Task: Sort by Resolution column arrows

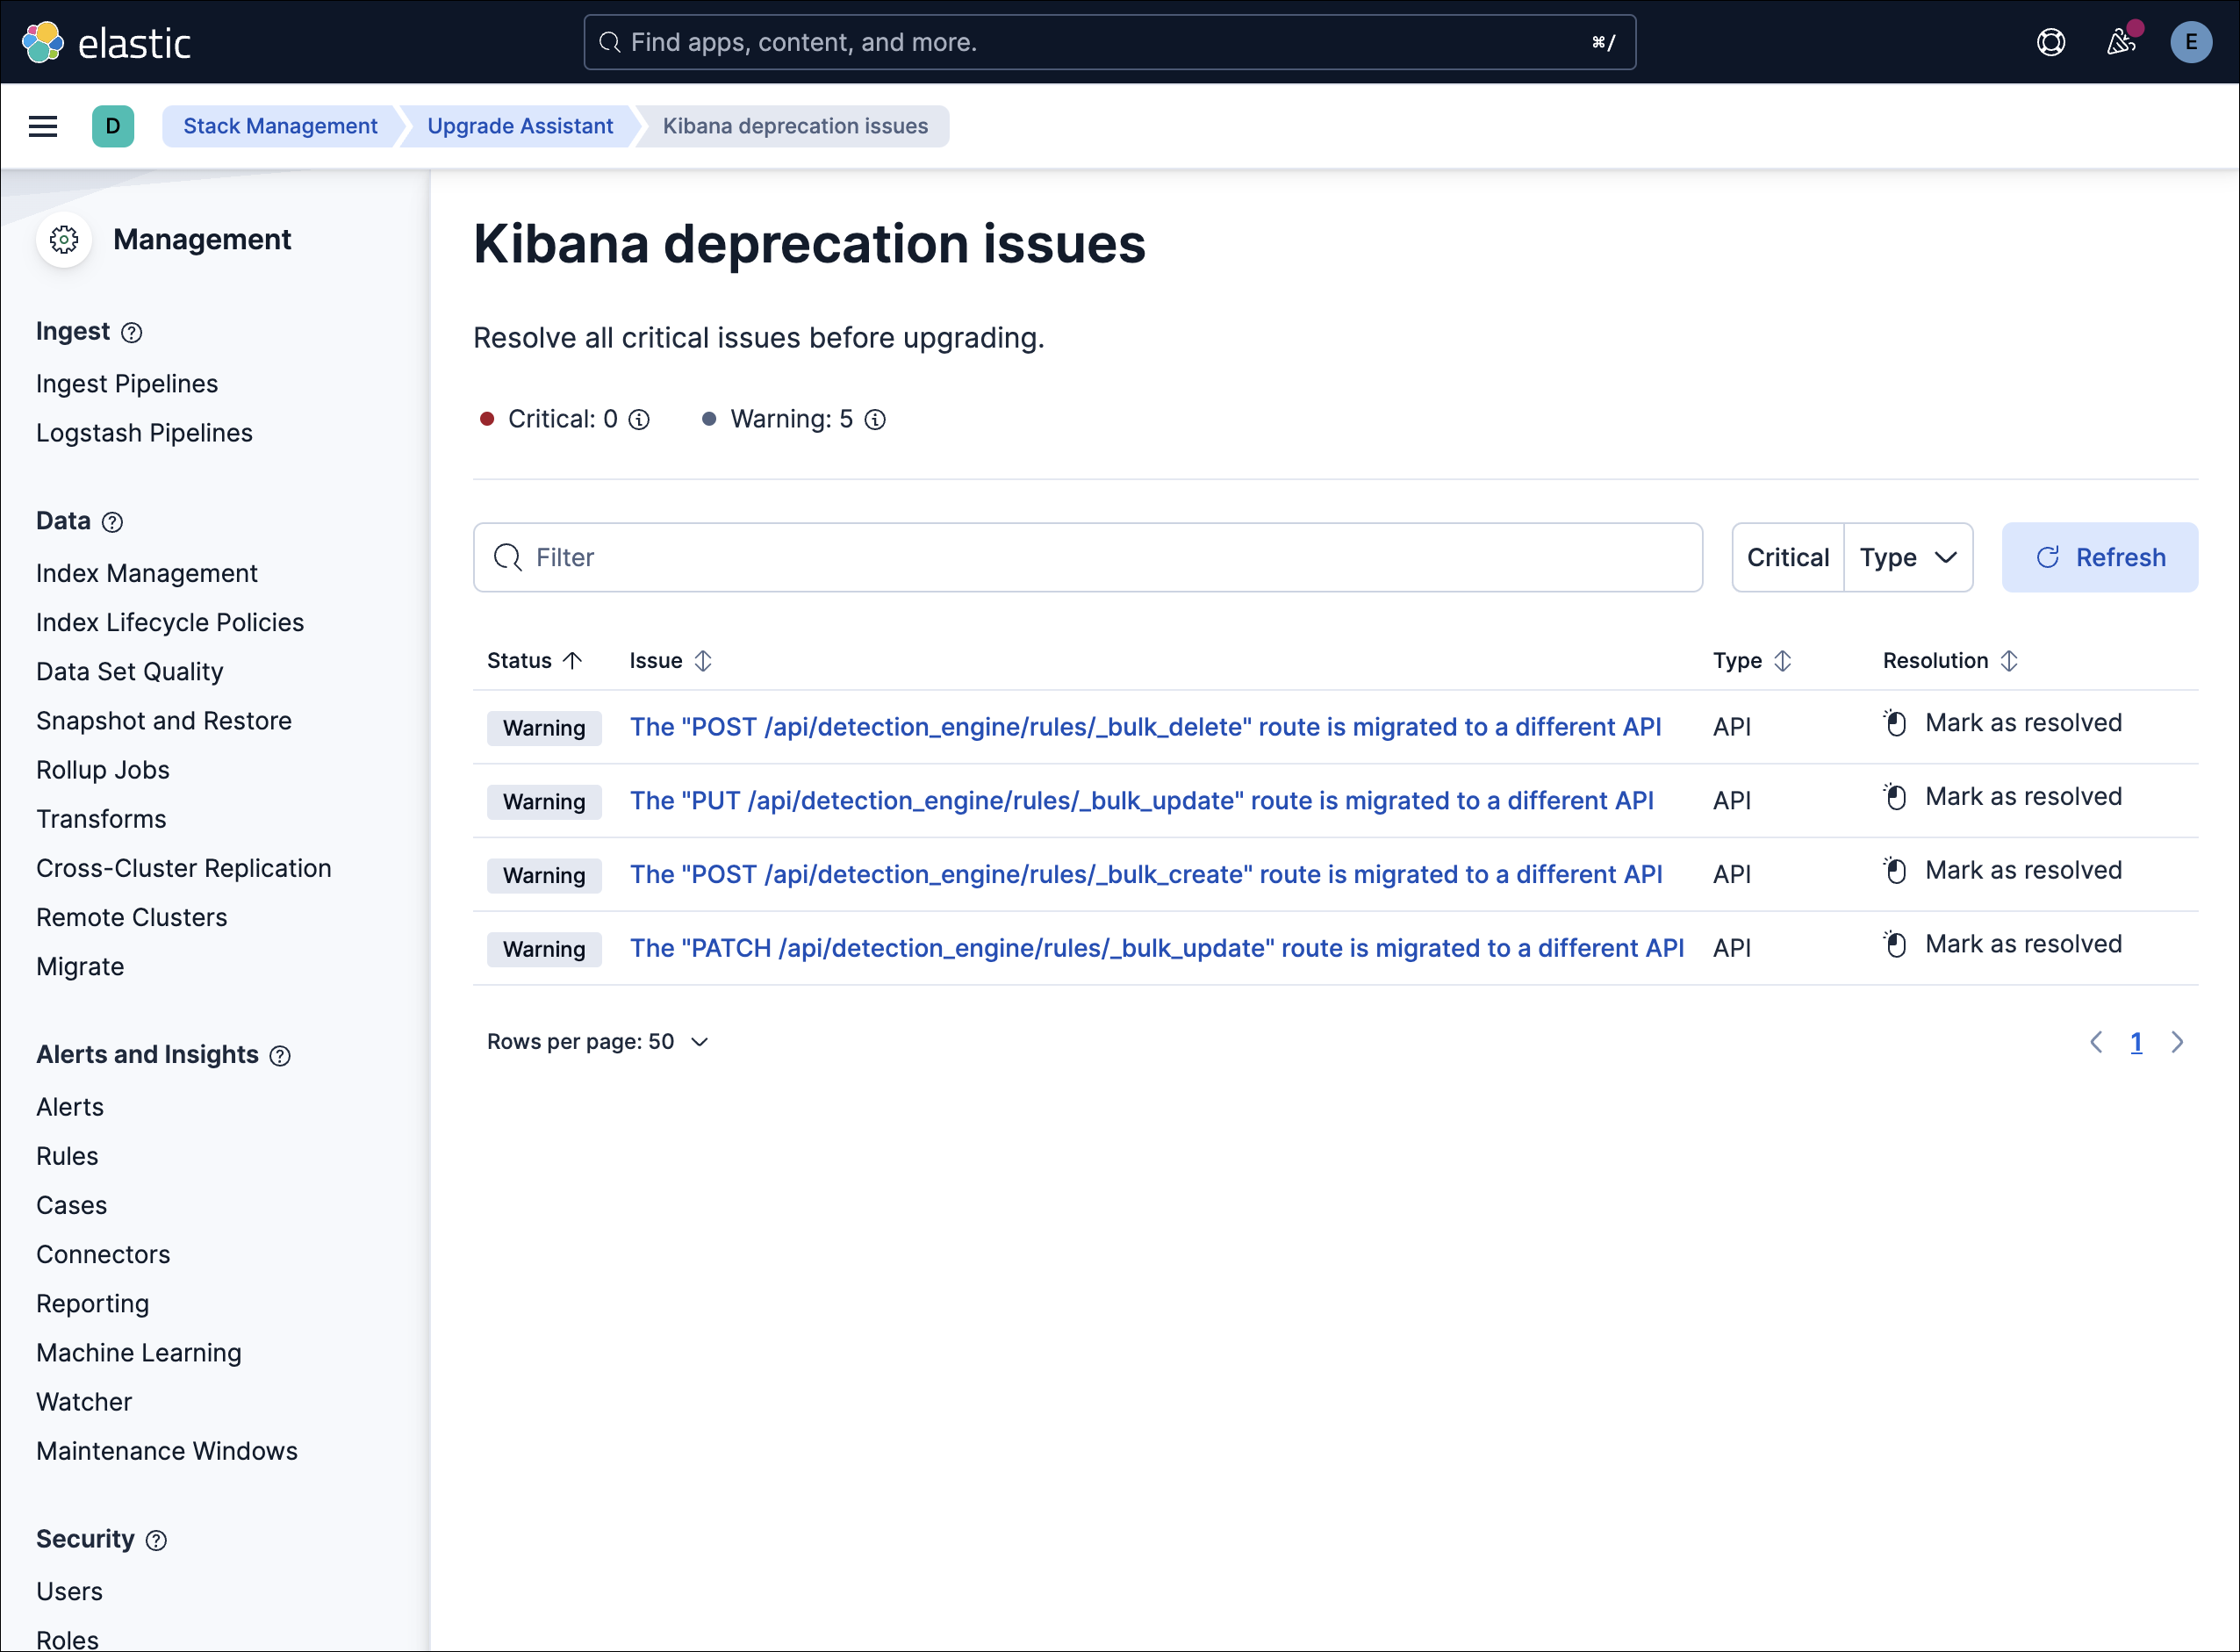Action: coord(2009,661)
